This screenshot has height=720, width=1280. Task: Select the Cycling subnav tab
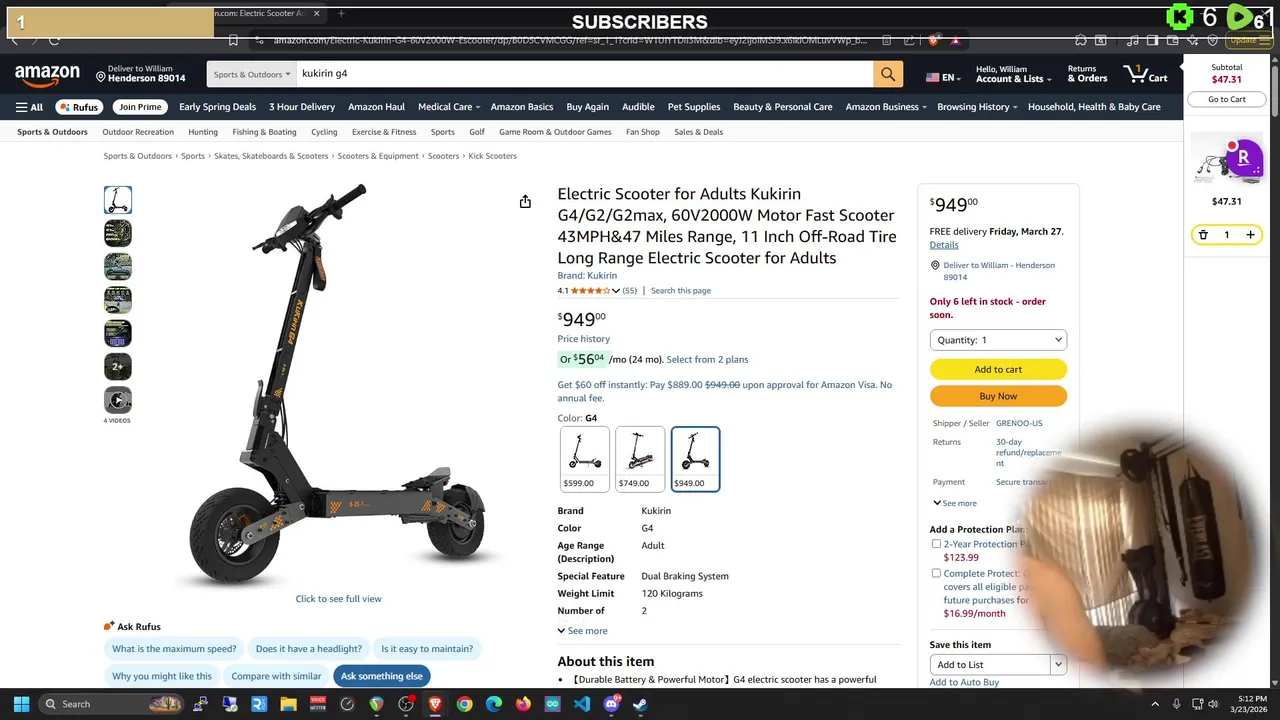click(324, 132)
